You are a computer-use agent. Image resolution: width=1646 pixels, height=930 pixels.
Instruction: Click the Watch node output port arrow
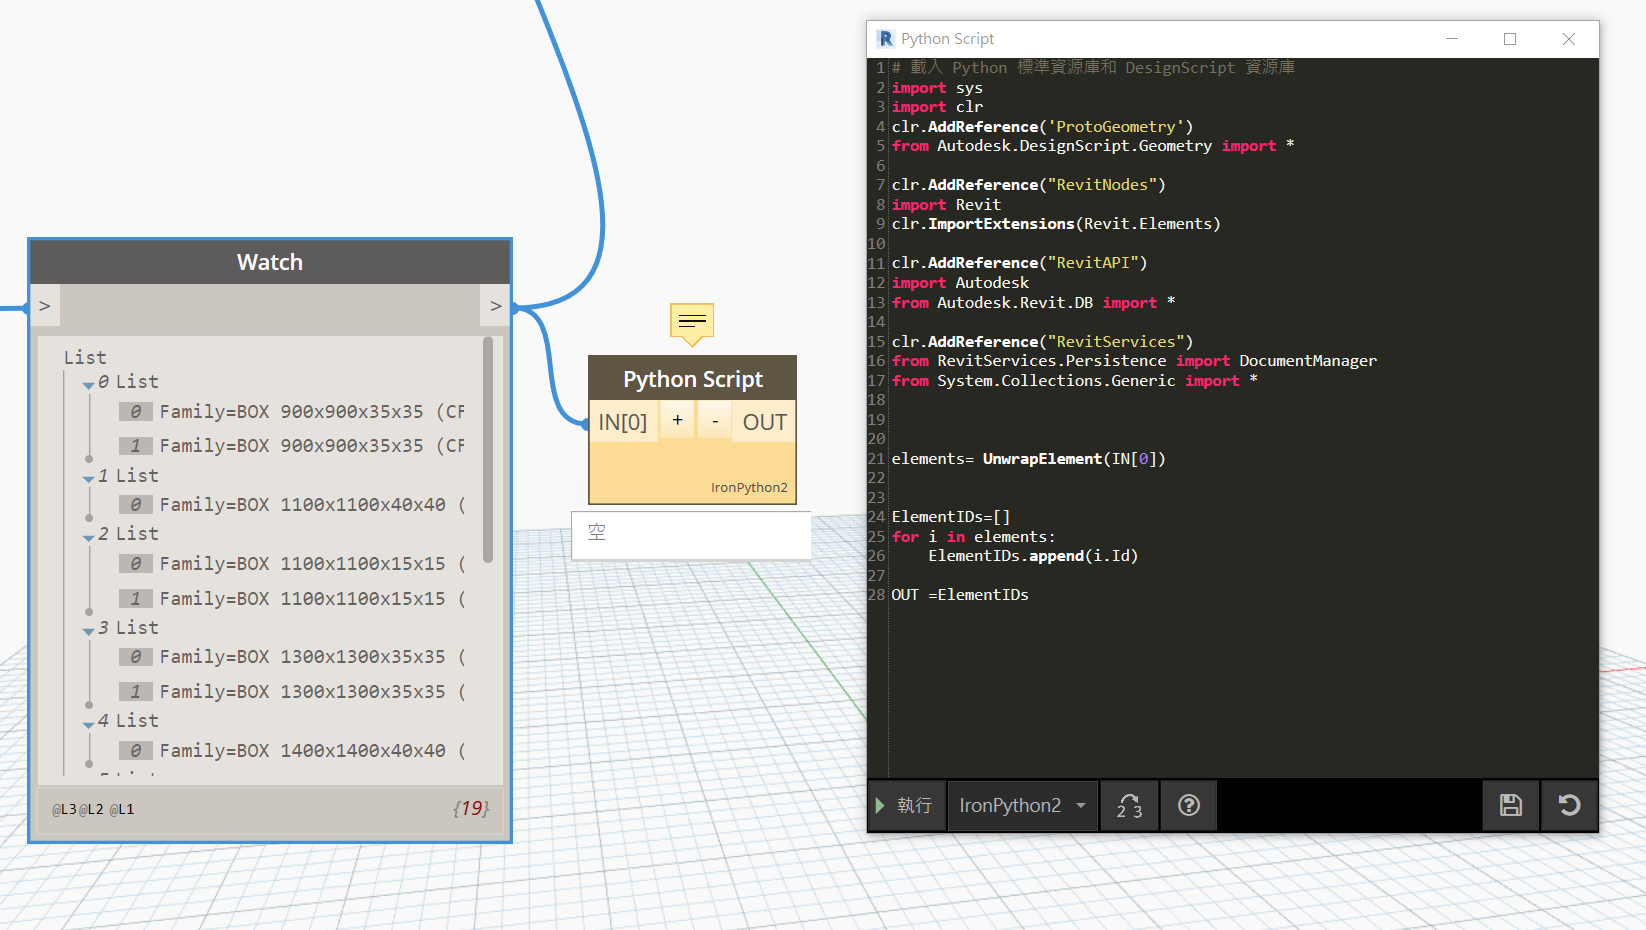pos(496,306)
